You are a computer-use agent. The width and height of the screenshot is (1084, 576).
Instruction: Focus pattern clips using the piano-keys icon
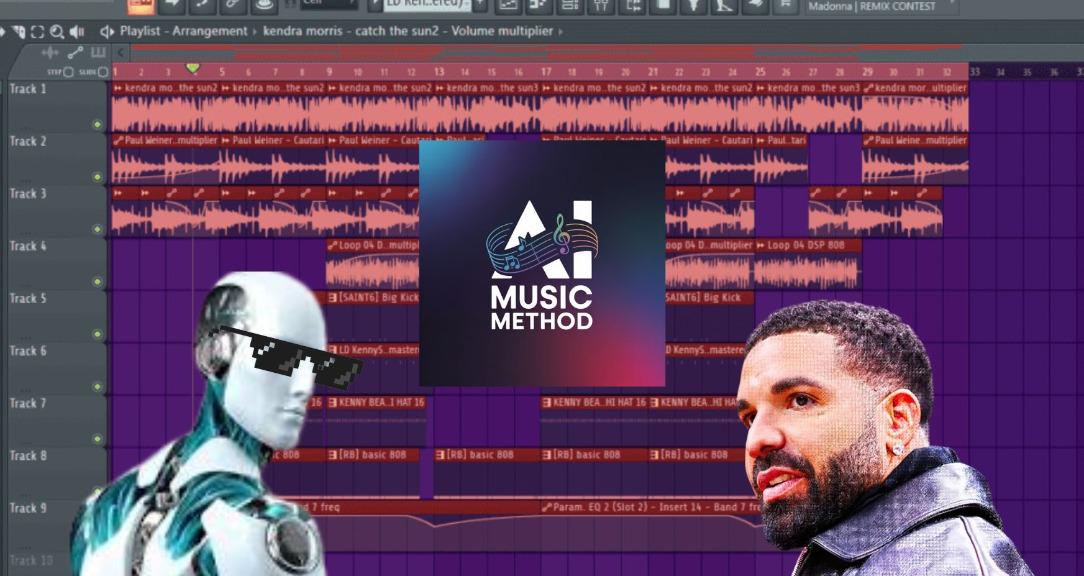point(98,53)
